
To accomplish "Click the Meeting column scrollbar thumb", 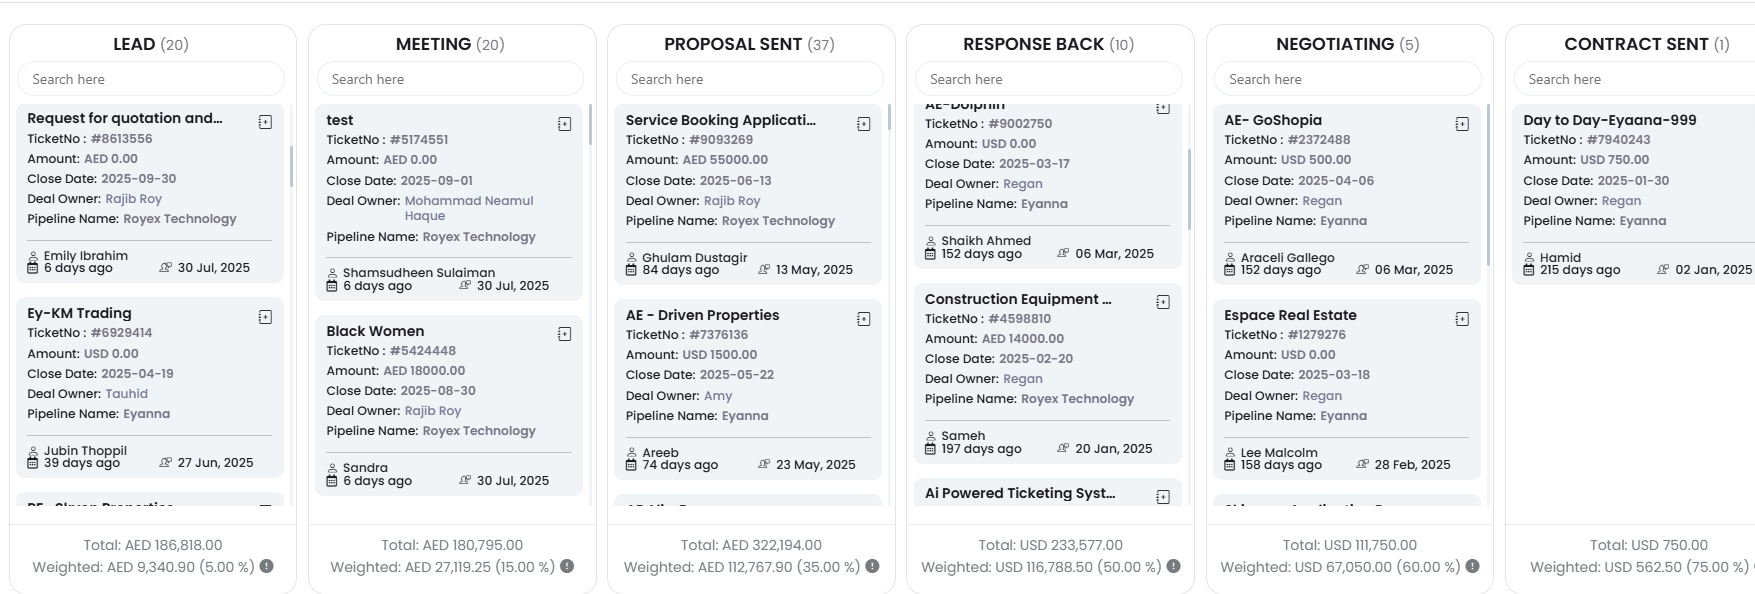I will (590, 125).
